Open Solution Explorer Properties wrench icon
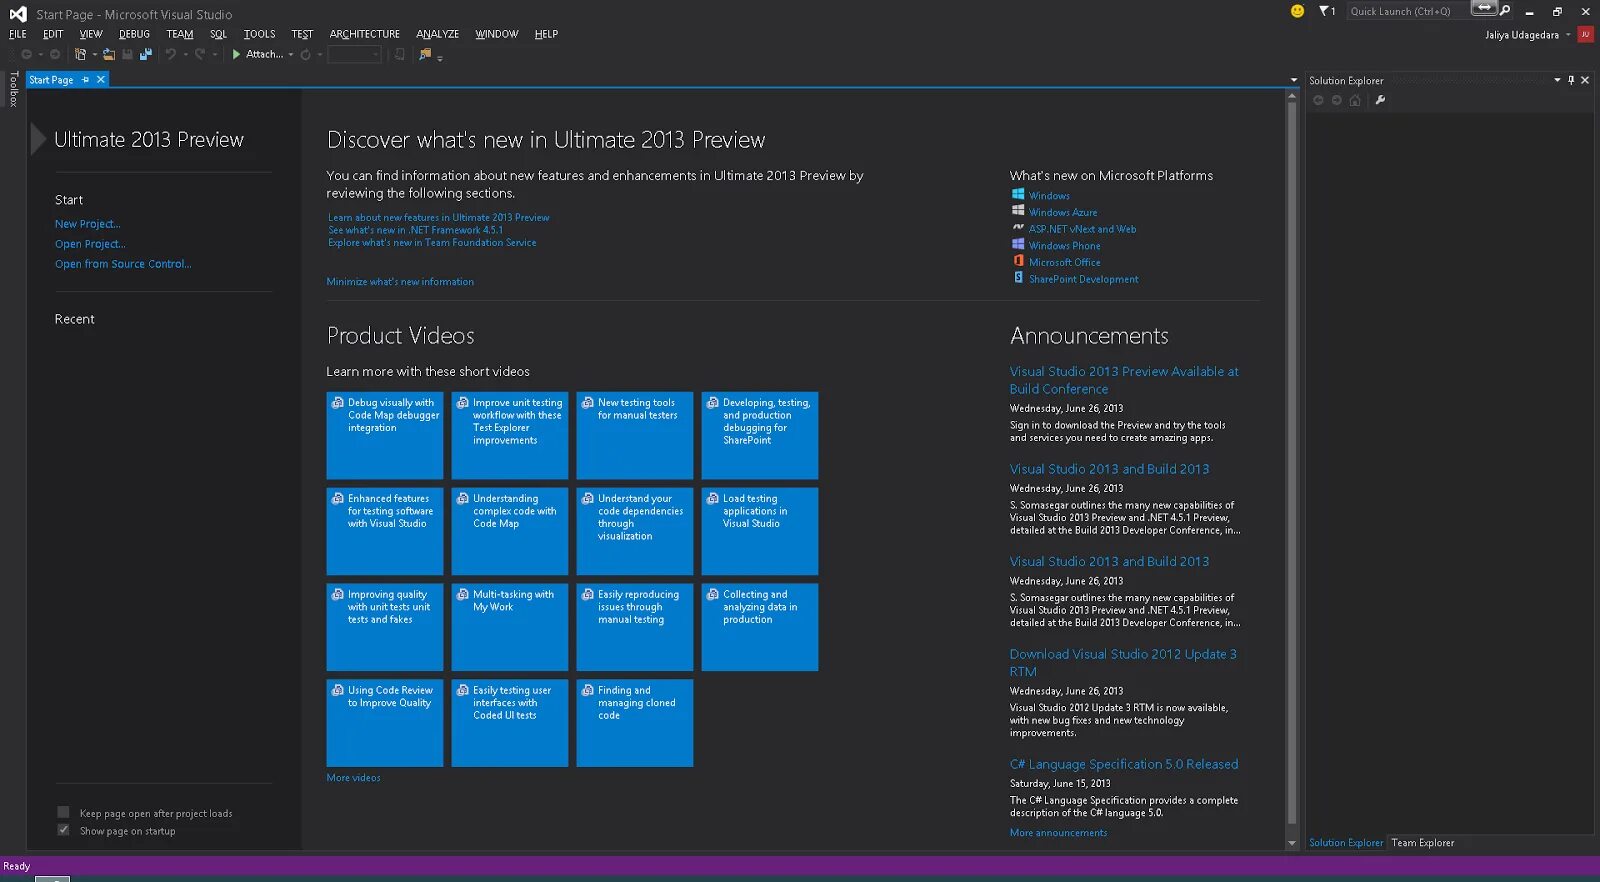Viewport: 1600px width, 882px height. [1380, 100]
